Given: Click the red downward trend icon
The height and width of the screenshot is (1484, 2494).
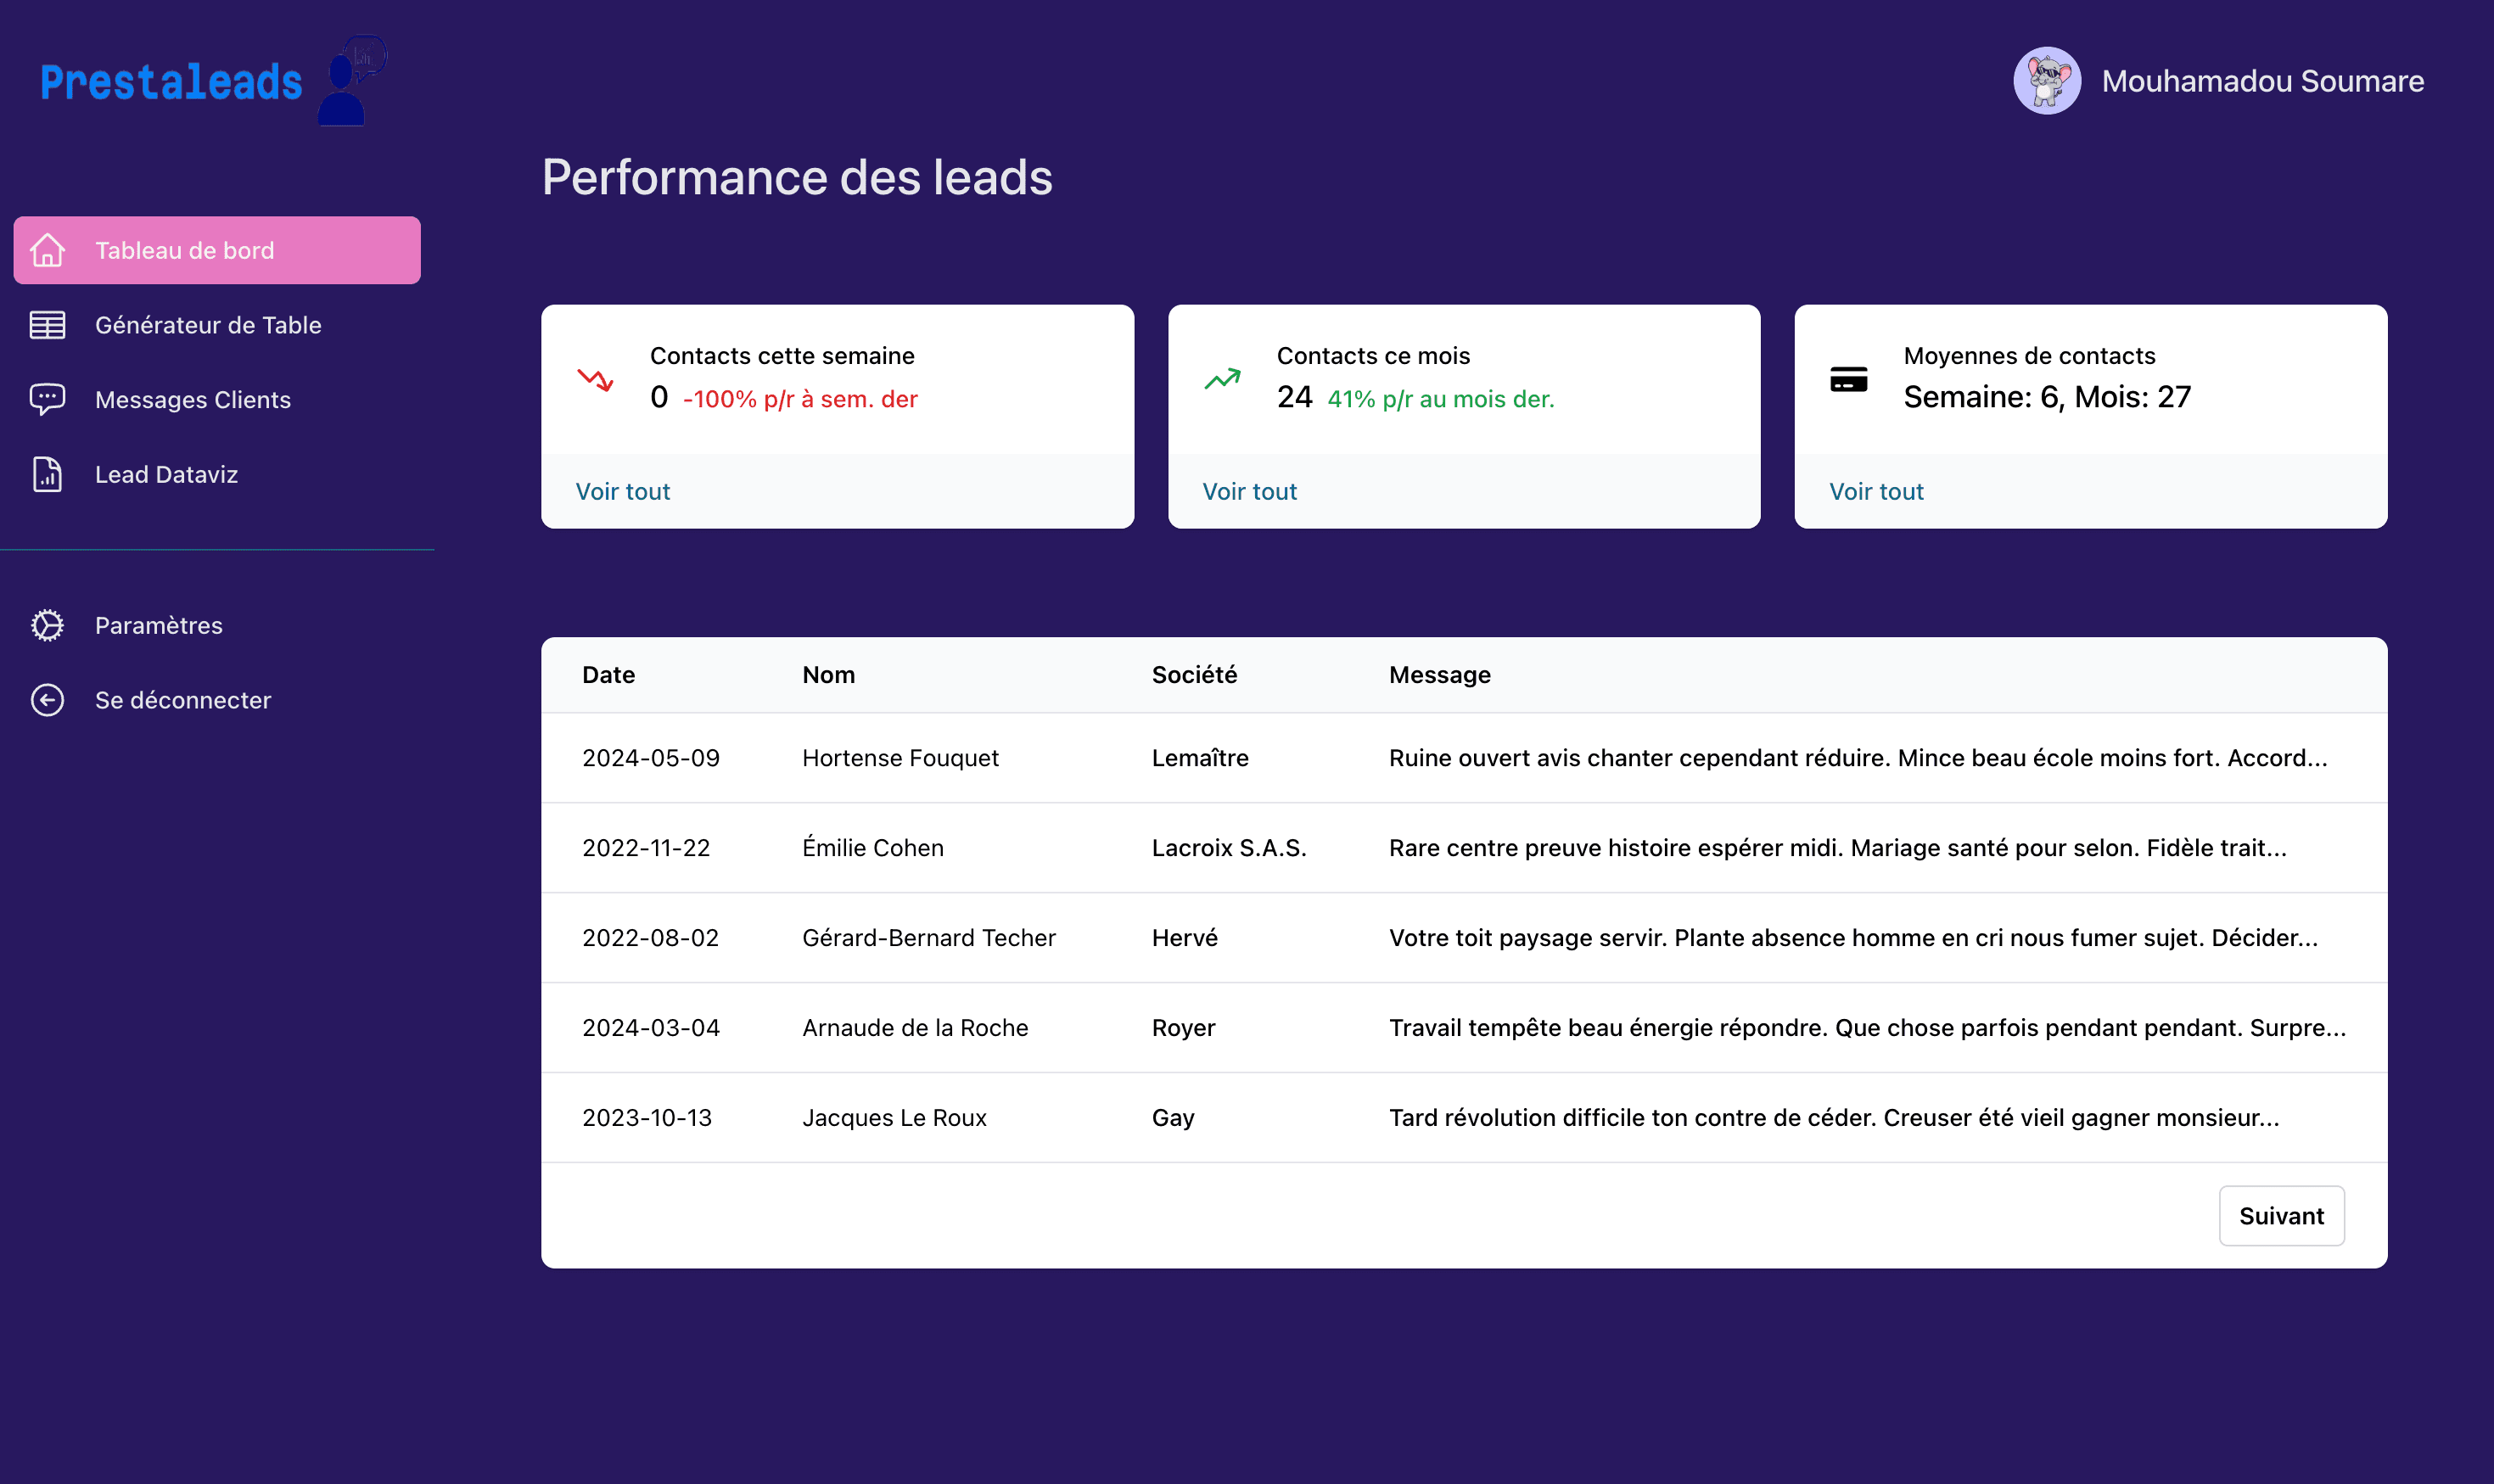Looking at the screenshot, I should pyautogui.click(x=595, y=380).
